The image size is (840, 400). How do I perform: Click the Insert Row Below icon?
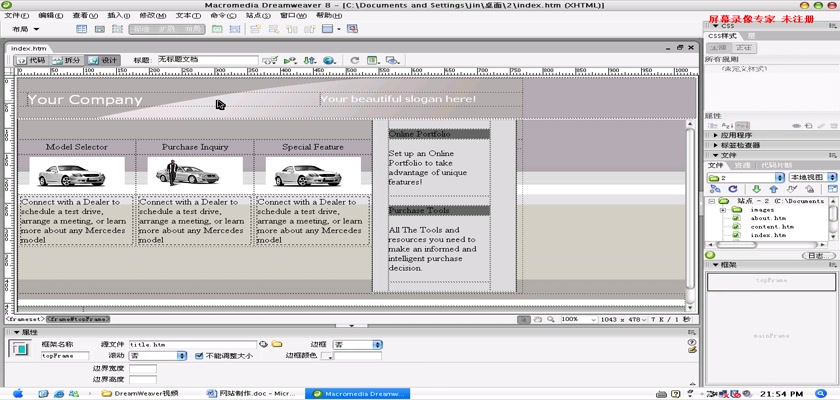pyautogui.click(x=273, y=29)
